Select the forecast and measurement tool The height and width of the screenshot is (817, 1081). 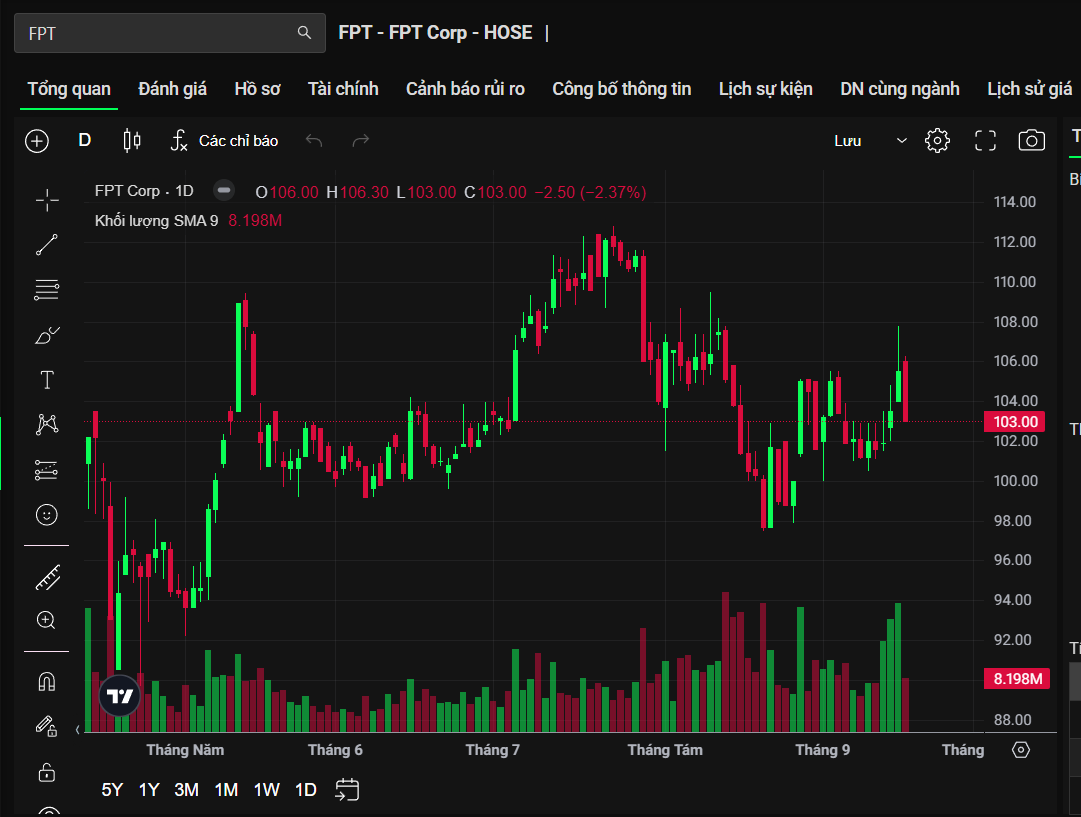[x=47, y=470]
